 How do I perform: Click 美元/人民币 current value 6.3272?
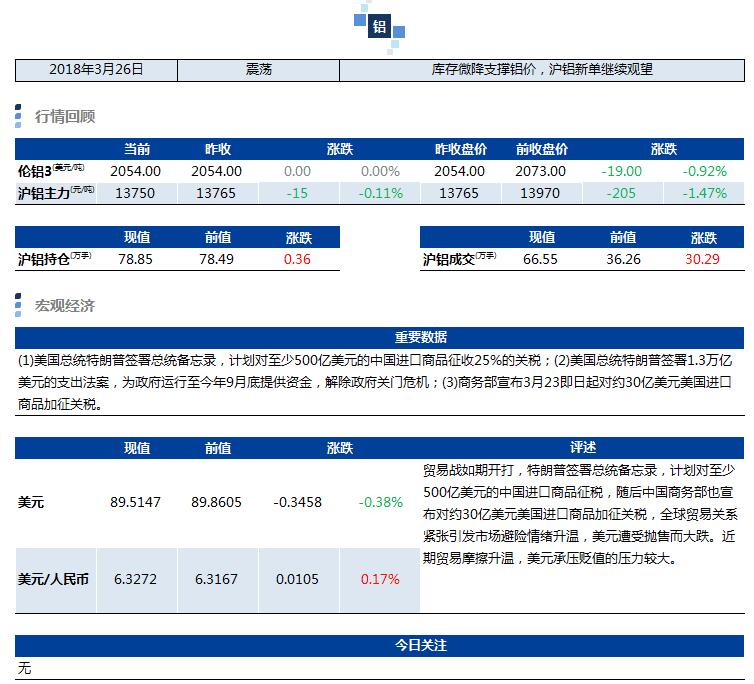point(135,579)
